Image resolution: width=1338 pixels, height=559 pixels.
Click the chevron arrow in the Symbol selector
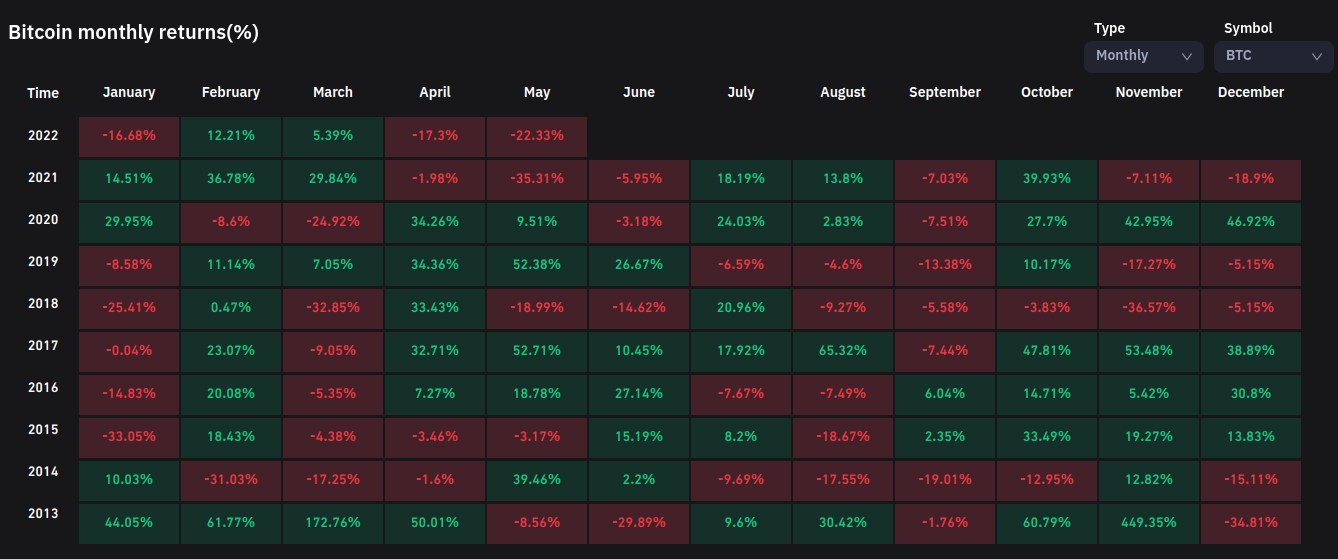(1317, 57)
